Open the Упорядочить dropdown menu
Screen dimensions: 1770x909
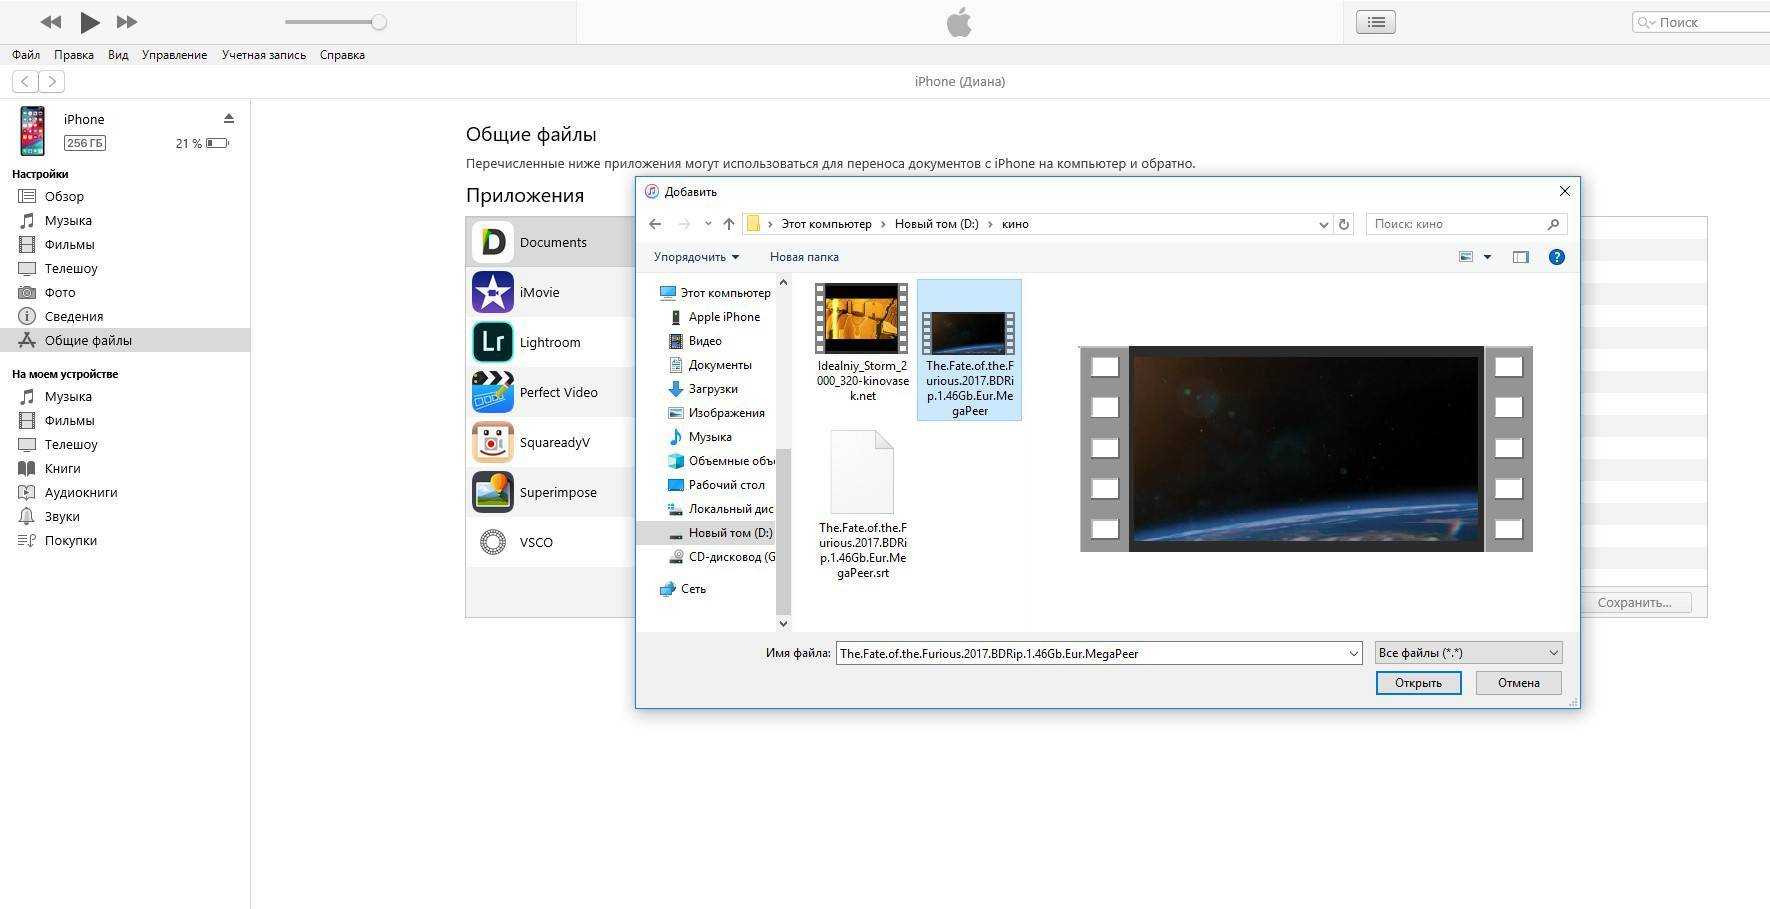point(696,257)
